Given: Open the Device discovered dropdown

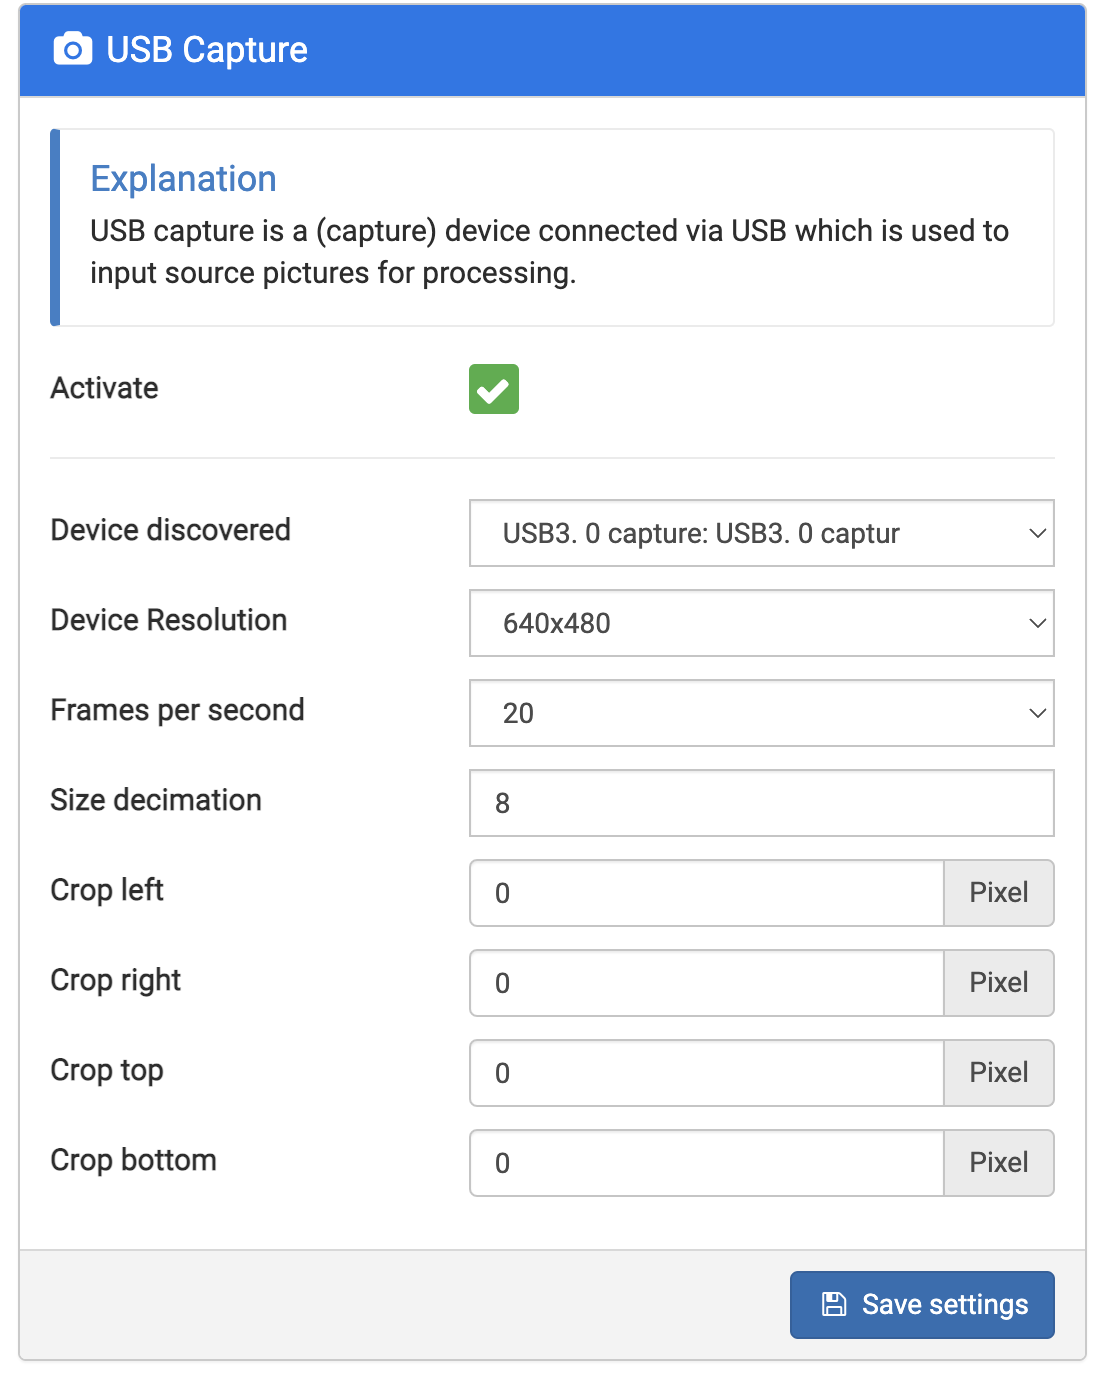Looking at the screenshot, I should coord(761,533).
